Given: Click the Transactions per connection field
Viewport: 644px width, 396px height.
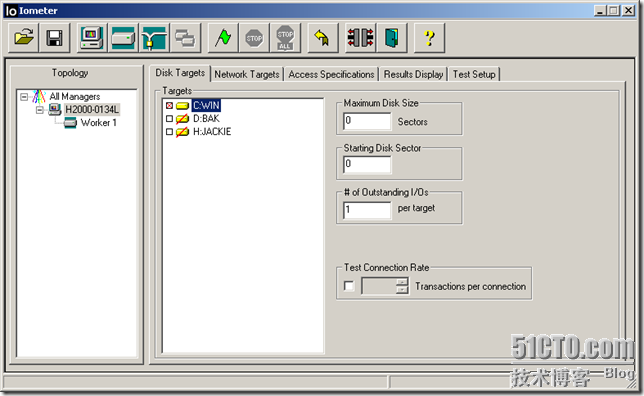Looking at the screenshot, I should point(379,285).
